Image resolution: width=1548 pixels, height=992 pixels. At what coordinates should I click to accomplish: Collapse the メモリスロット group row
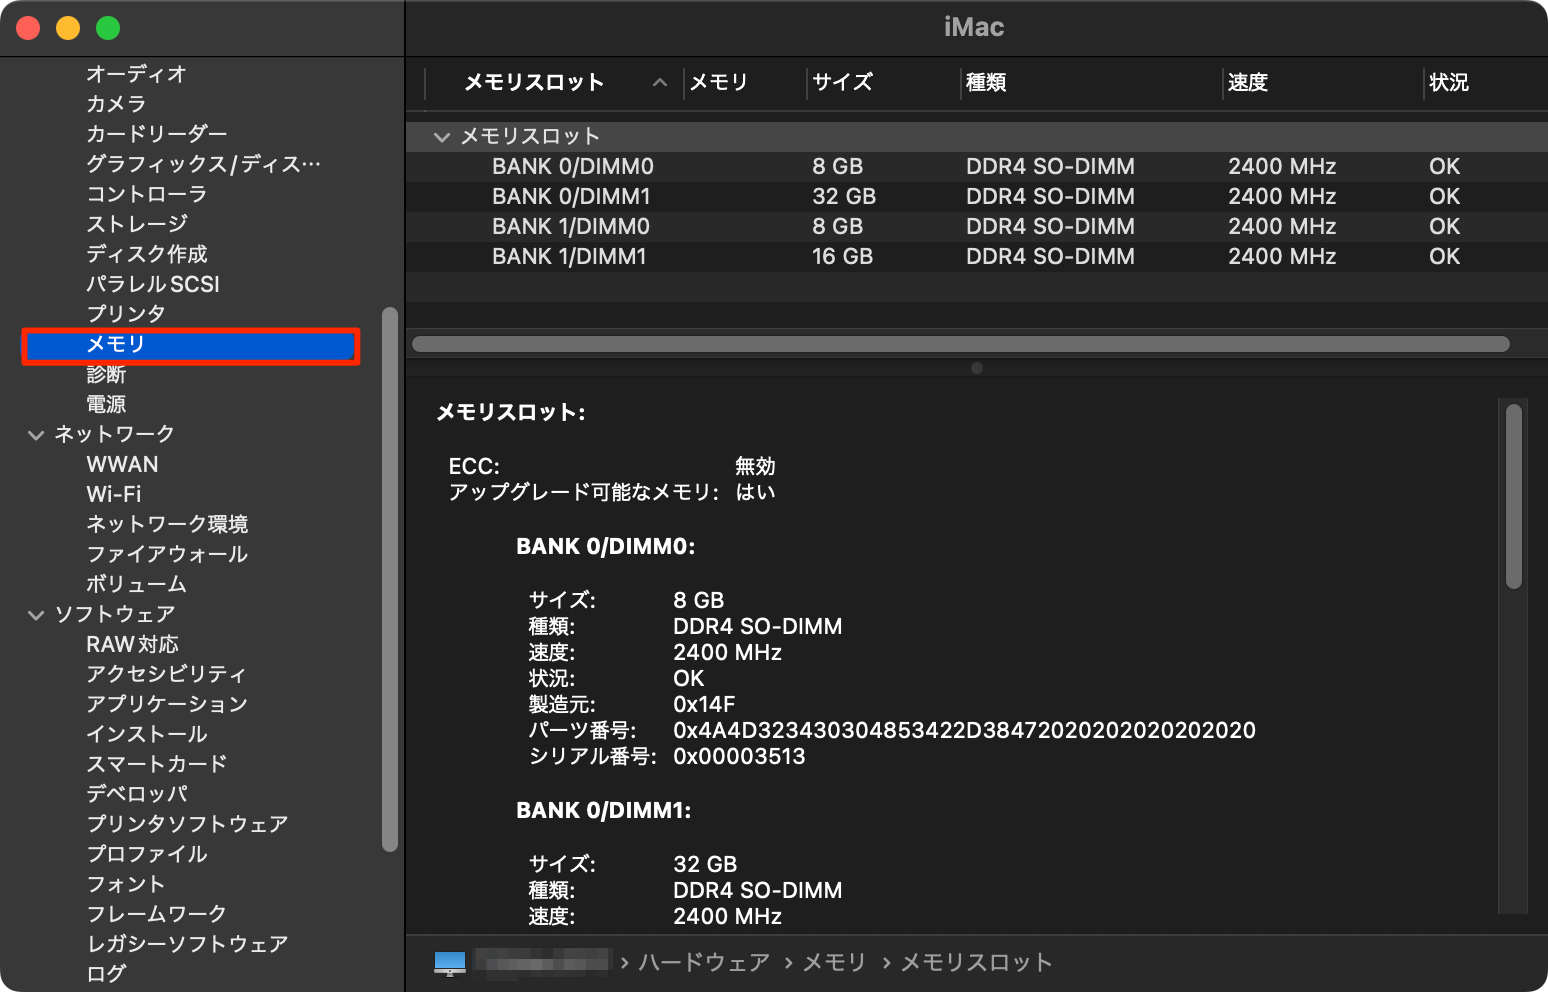pyautogui.click(x=442, y=137)
